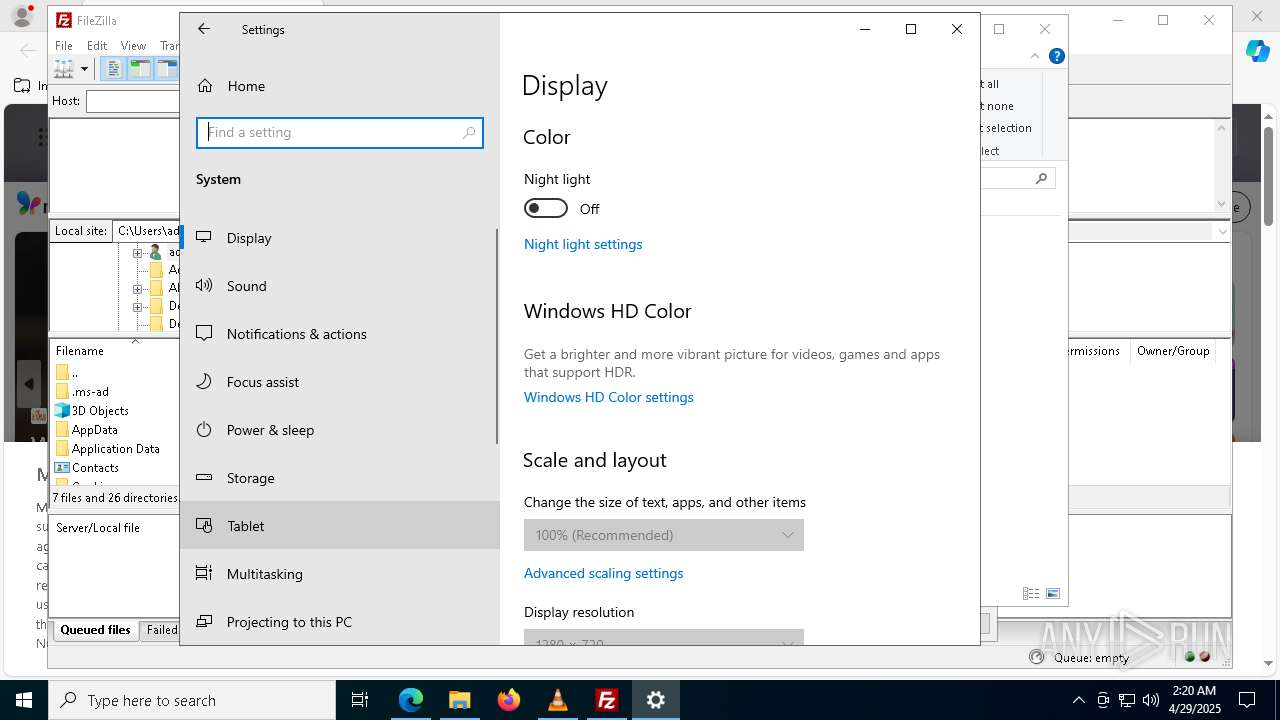1280x720 pixels.
Task: Go back using the Settings back arrow
Action: tap(204, 29)
